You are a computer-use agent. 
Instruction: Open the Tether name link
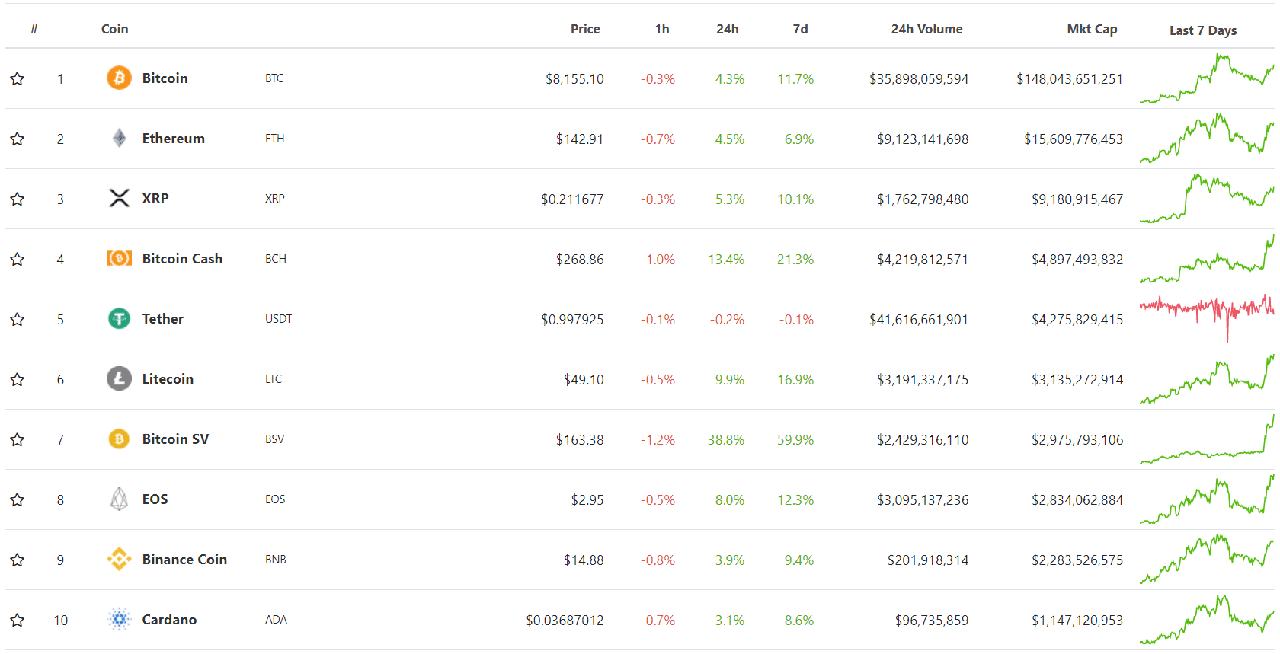(163, 319)
